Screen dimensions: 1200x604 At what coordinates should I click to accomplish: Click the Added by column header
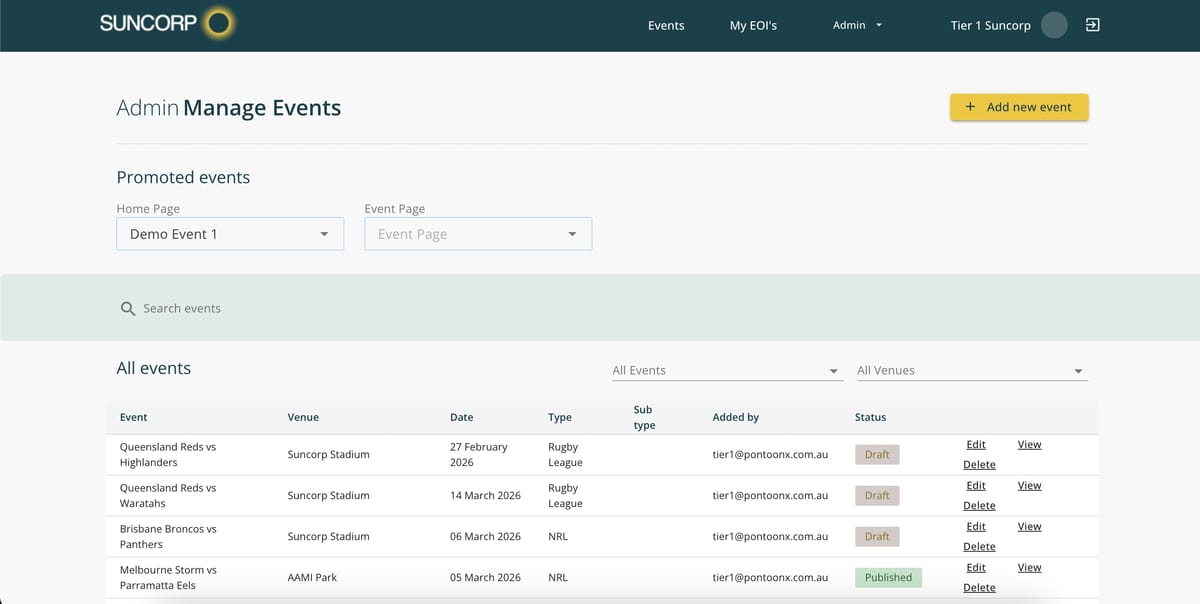(x=736, y=417)
